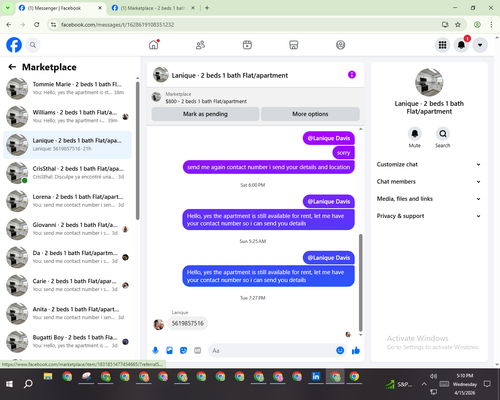Open Windows Start menu
This screenshot has height=400, width=500.
coord(9,384)
